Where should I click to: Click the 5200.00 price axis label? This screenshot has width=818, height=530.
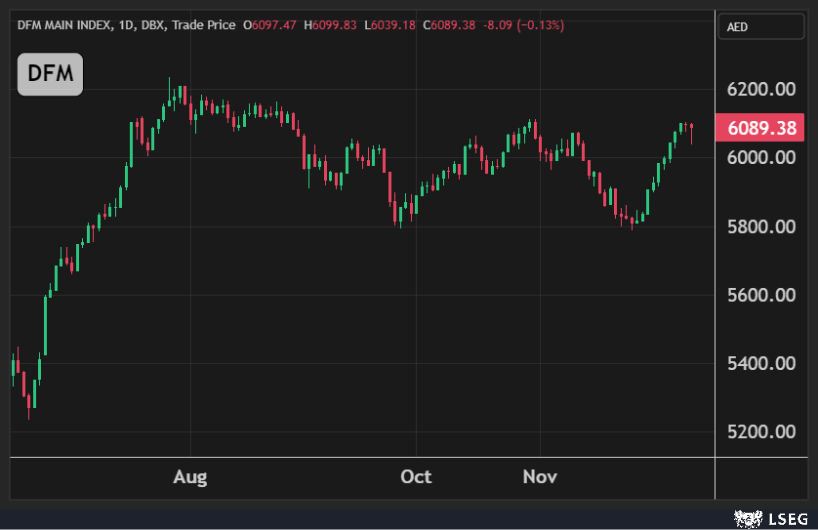click(762, 432)
